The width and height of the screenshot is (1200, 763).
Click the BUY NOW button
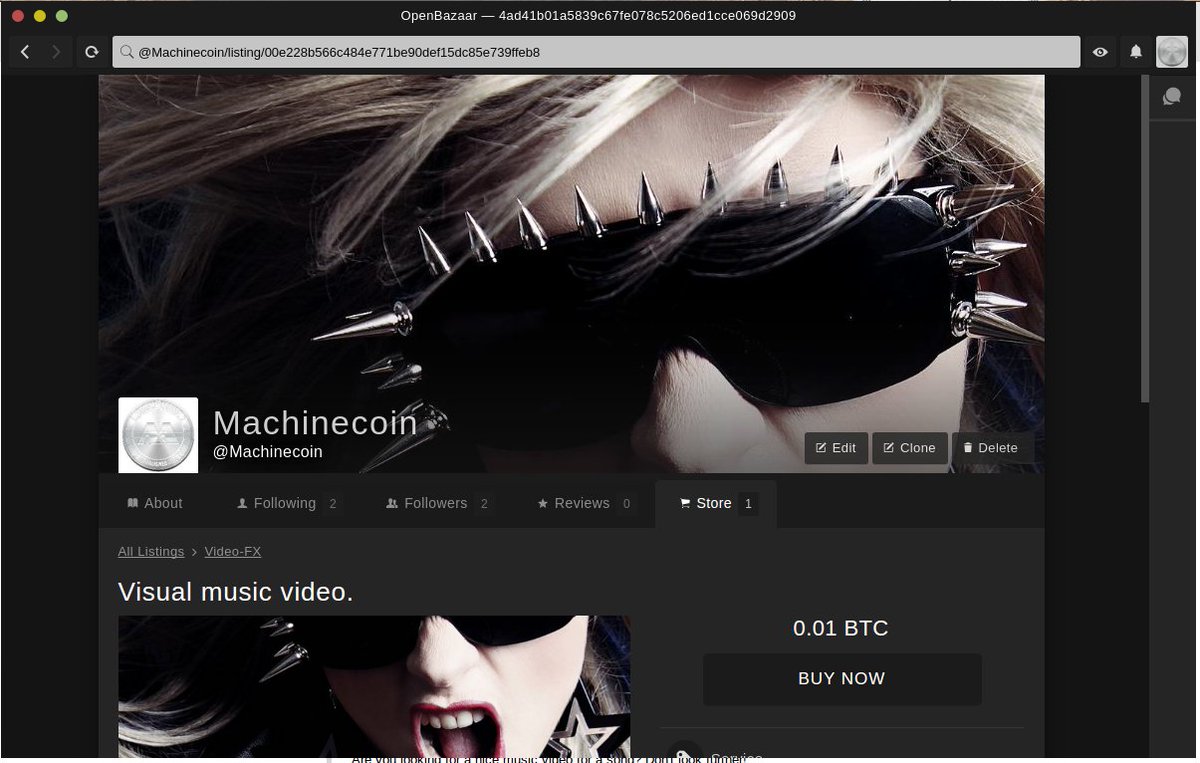[x=842, y=679]
